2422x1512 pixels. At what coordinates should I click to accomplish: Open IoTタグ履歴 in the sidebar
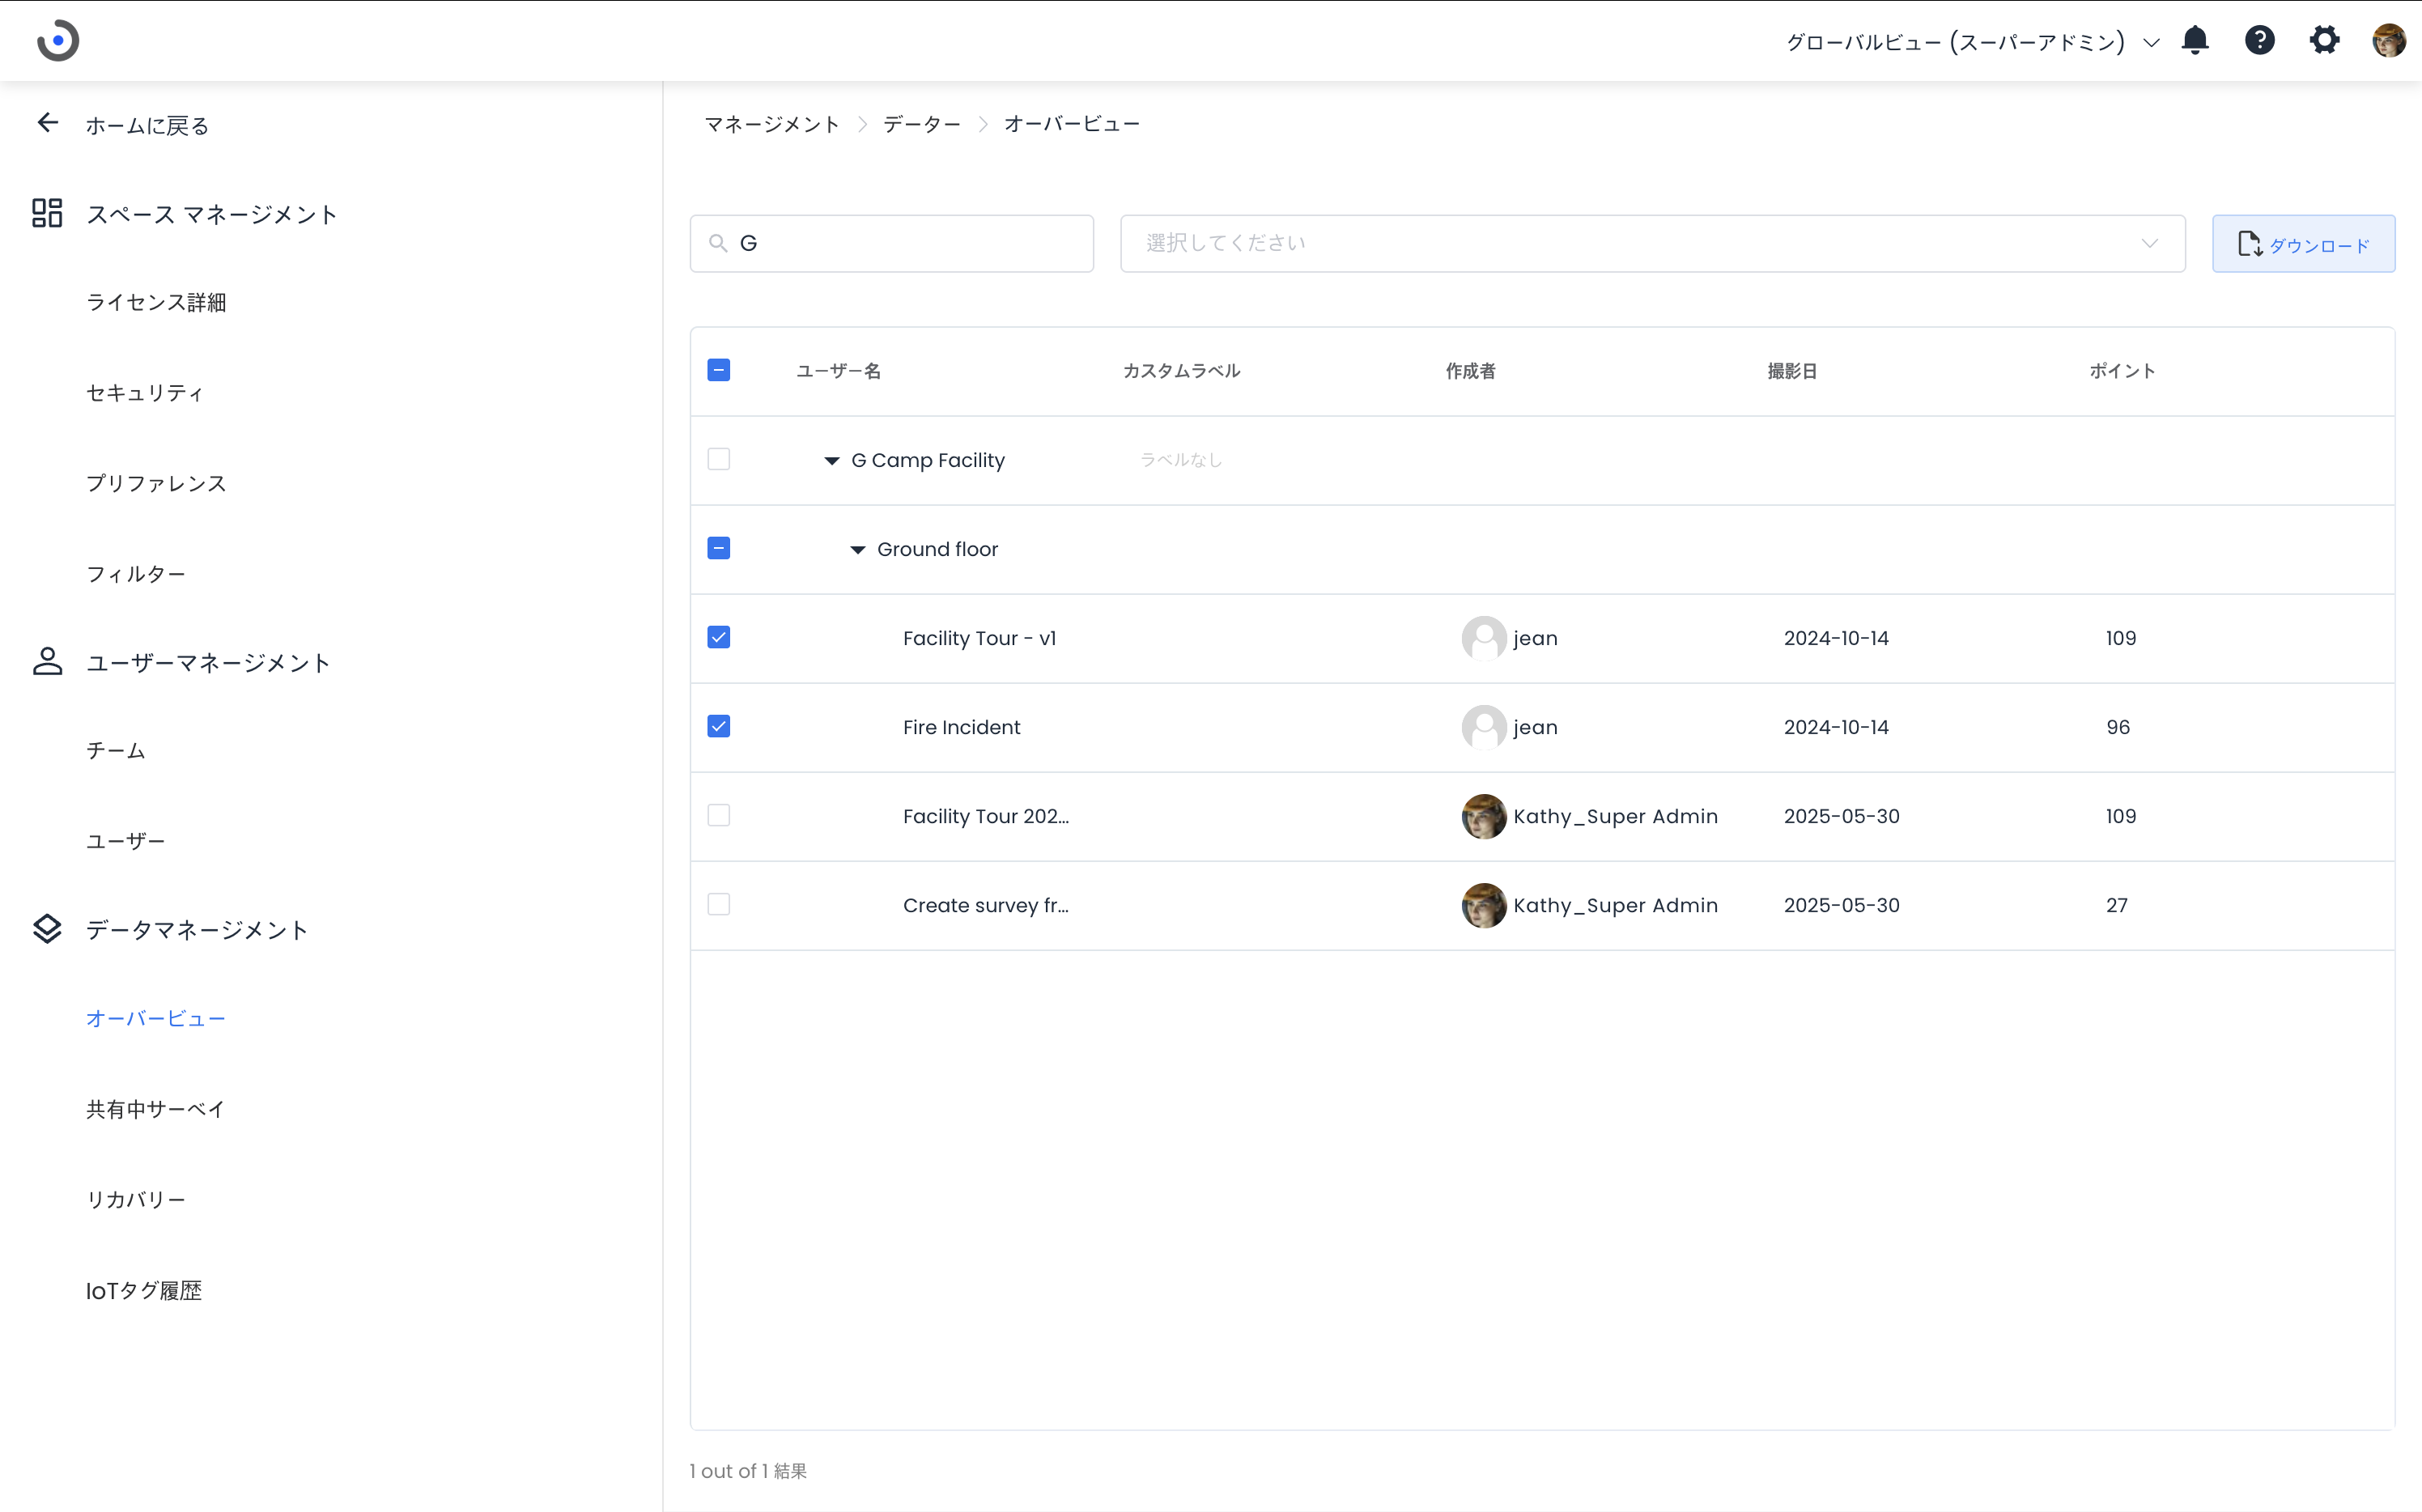[x=144, y=1290]
